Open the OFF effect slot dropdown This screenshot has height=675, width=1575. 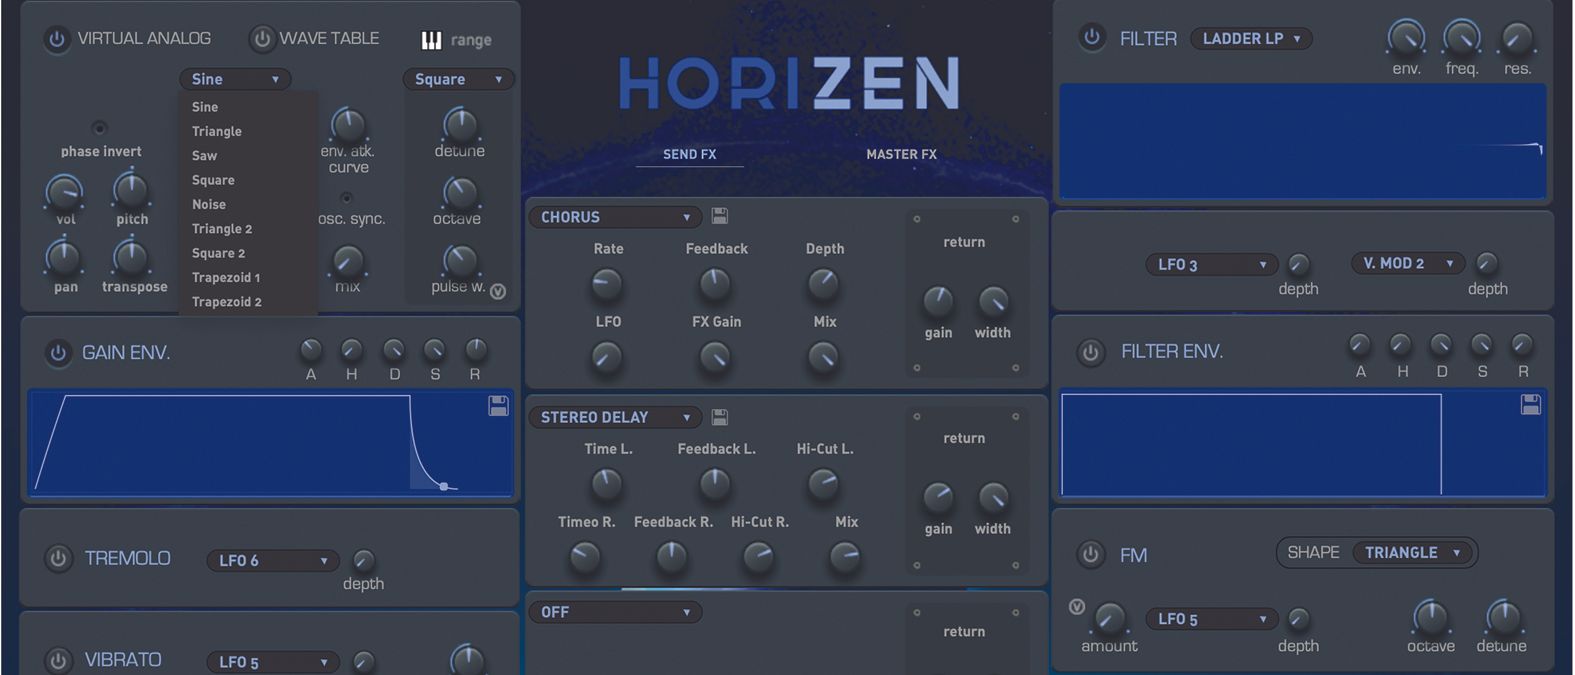point(615,612)
